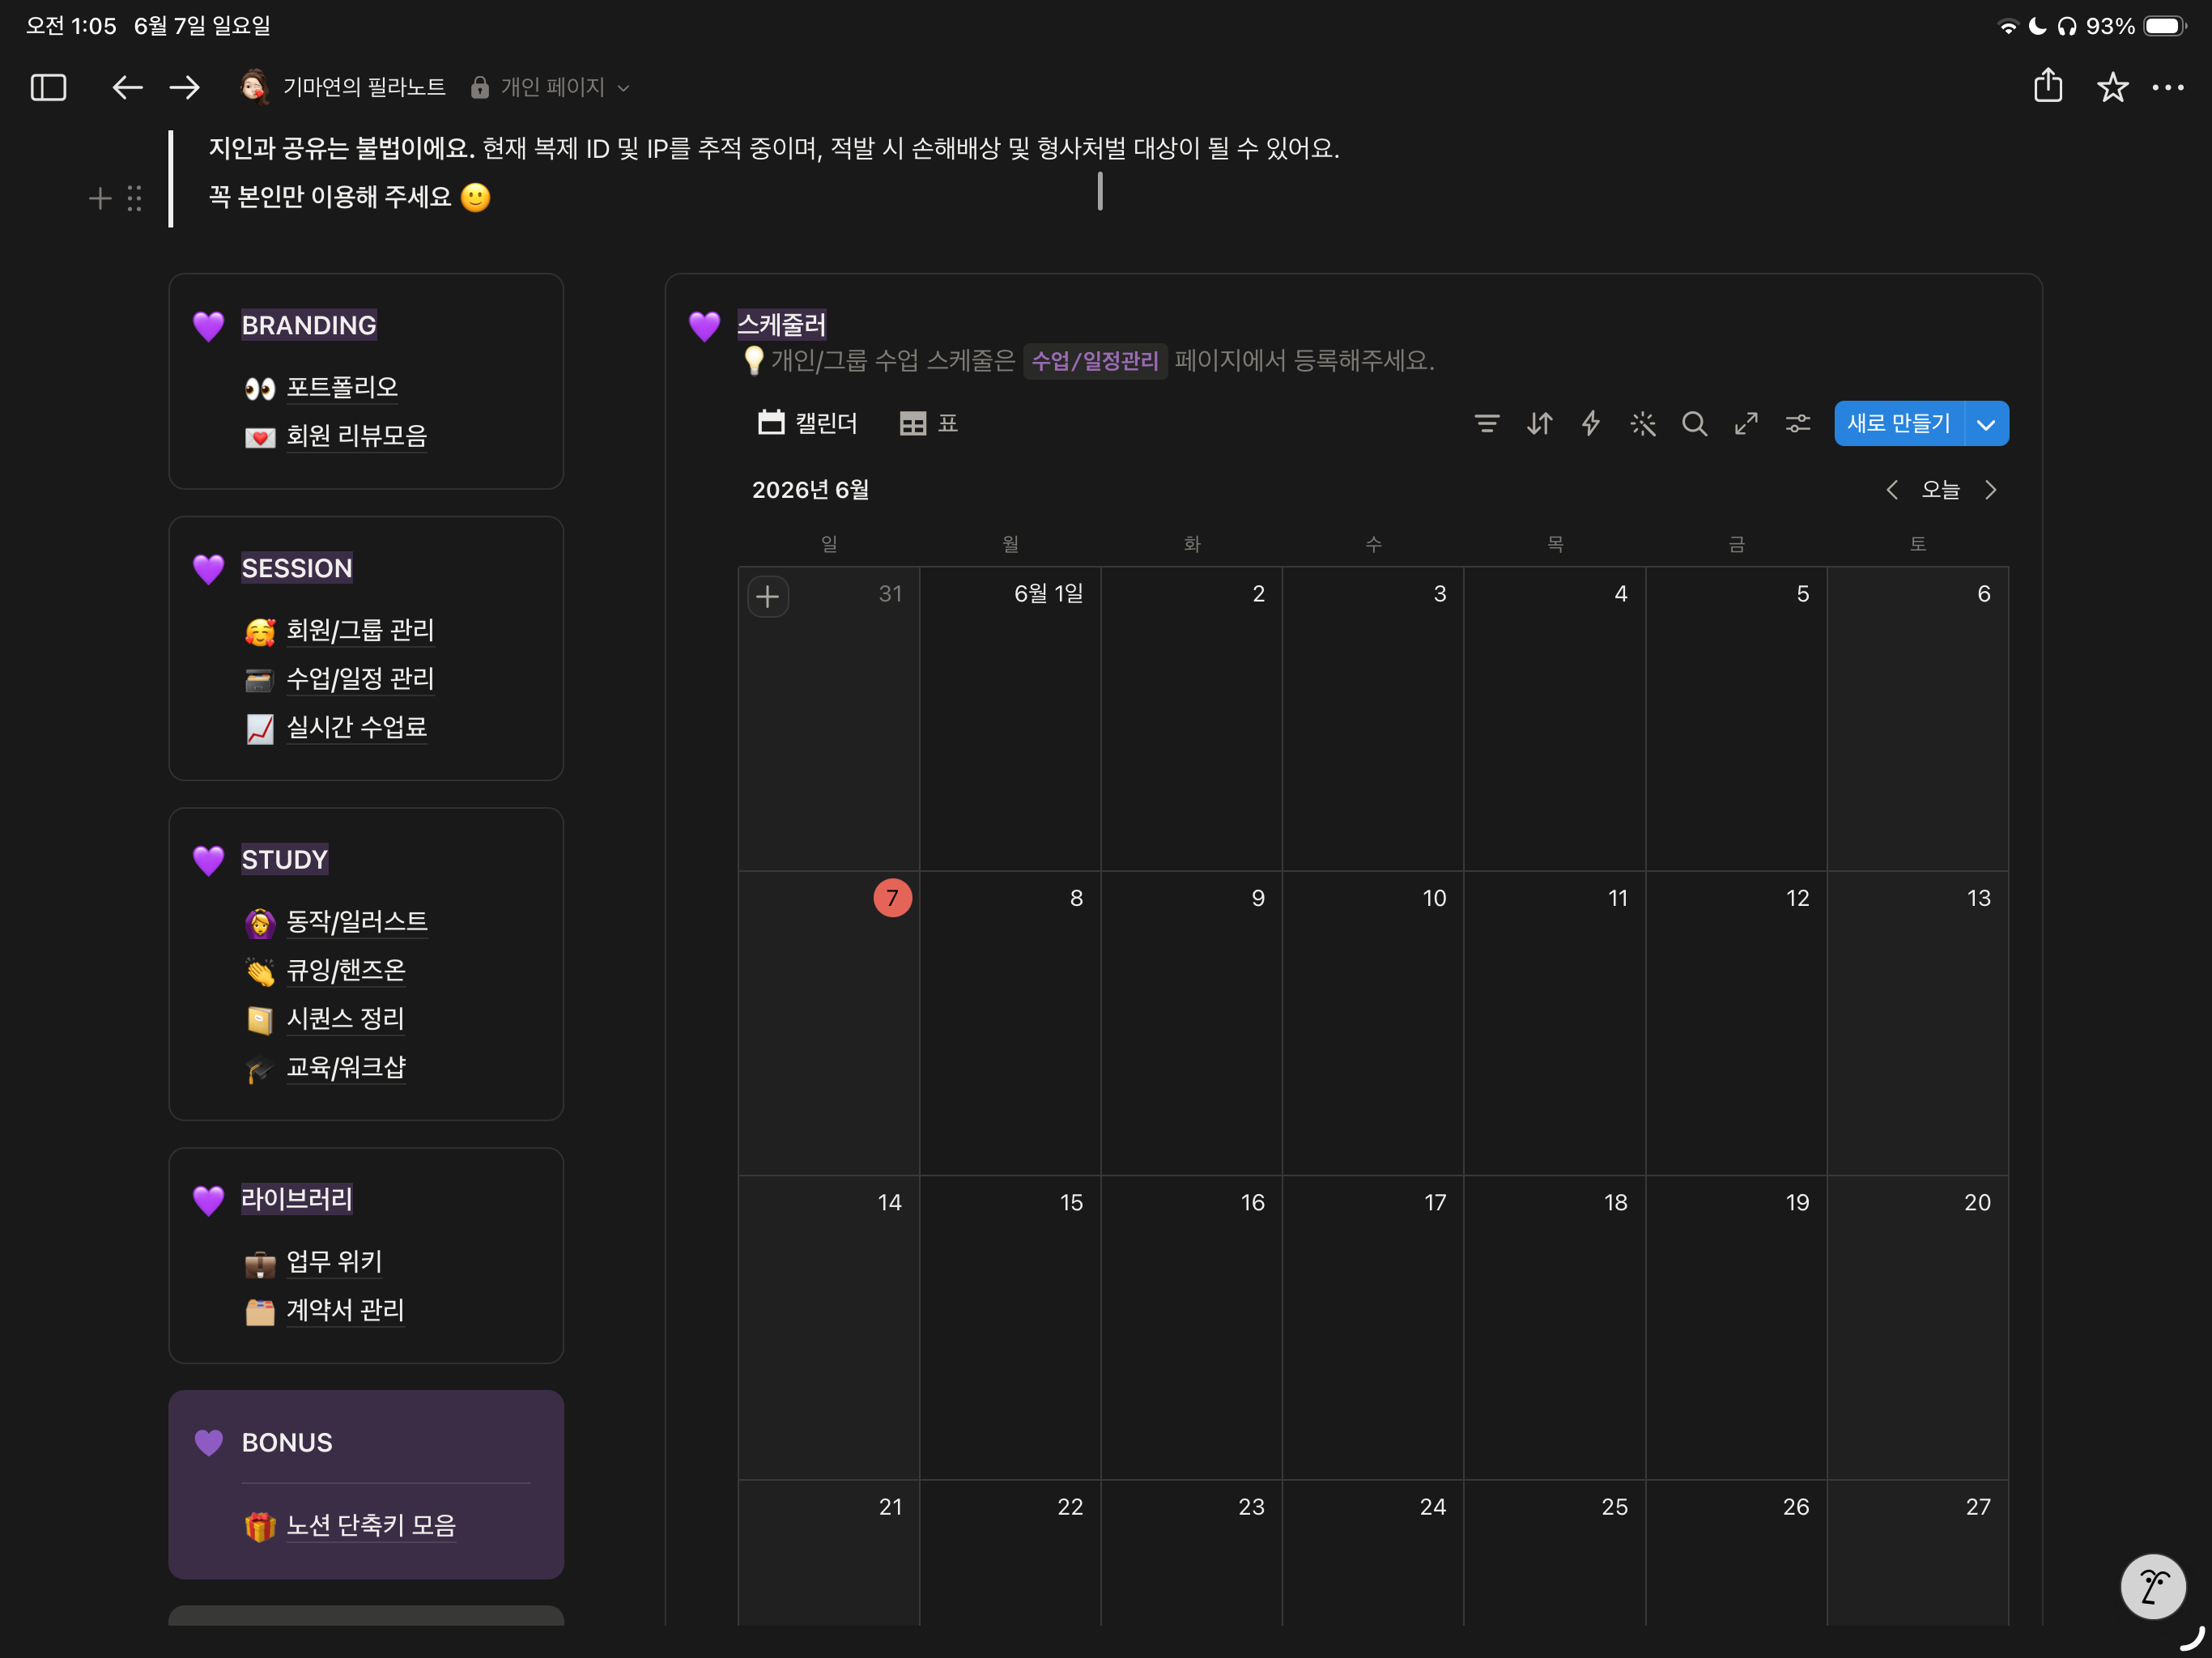Screen dimensions: 2212x1658
Task: Select today's highlighted date 7
Action: click(892, 898)
